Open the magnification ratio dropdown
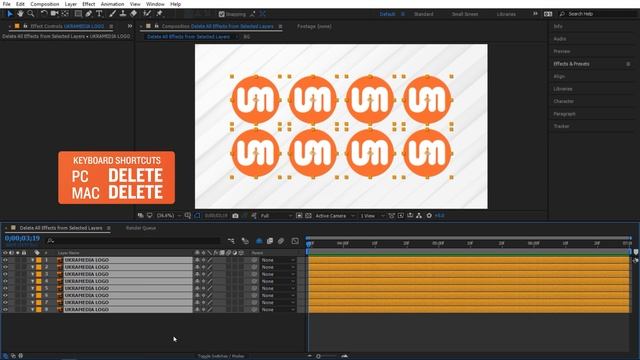This screenshot has height=360, width=640. pyautogui.click(x=169, y=216)
